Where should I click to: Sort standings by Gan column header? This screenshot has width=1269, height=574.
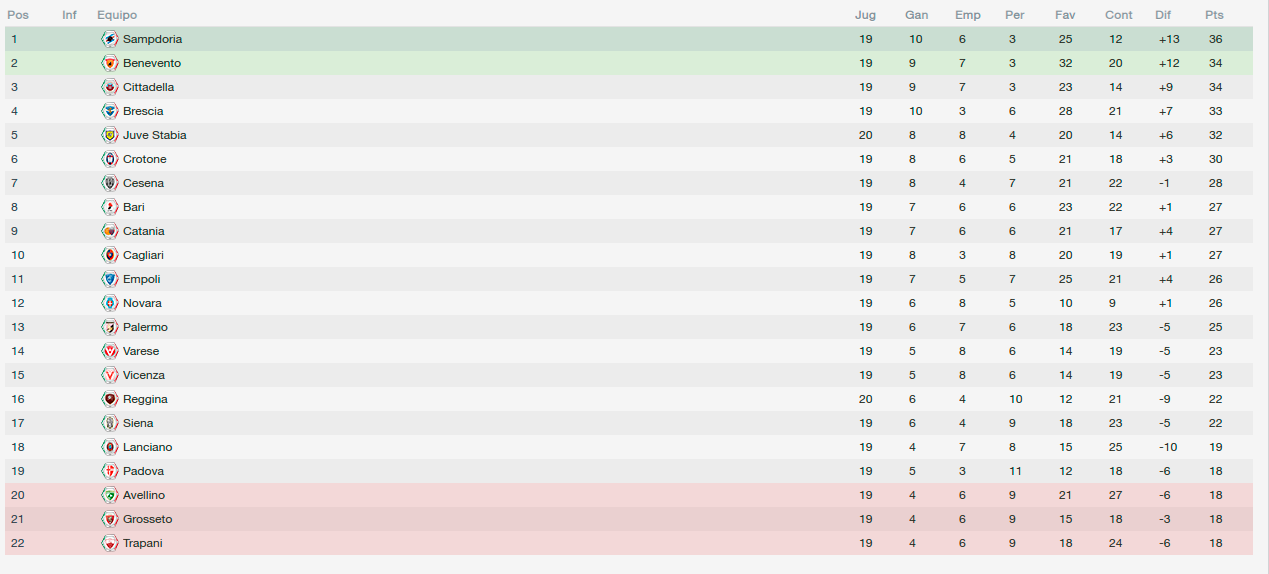tap(916, 15)
